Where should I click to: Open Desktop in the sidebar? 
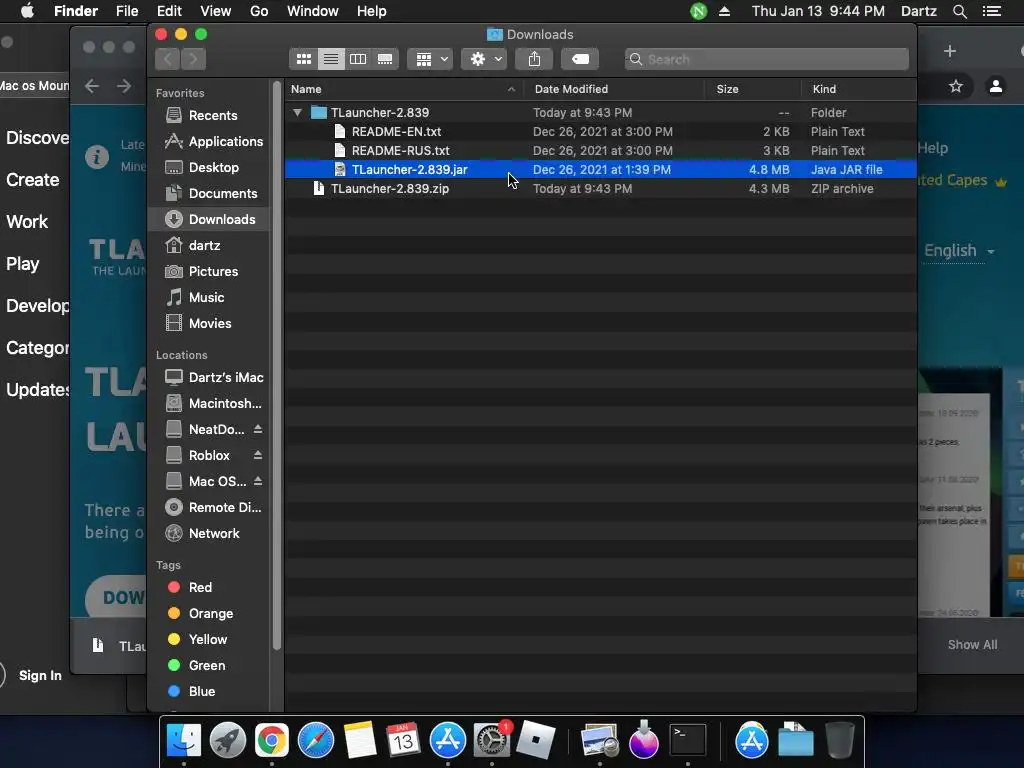(209, 167)
